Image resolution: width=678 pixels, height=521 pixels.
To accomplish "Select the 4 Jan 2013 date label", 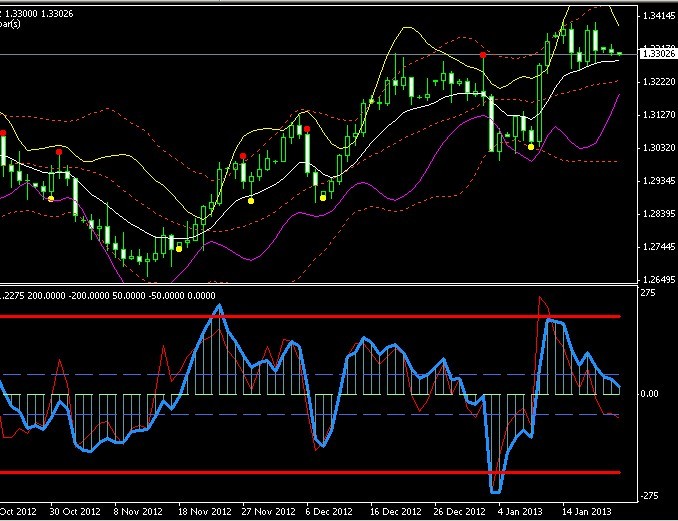I will click(520, 512).
